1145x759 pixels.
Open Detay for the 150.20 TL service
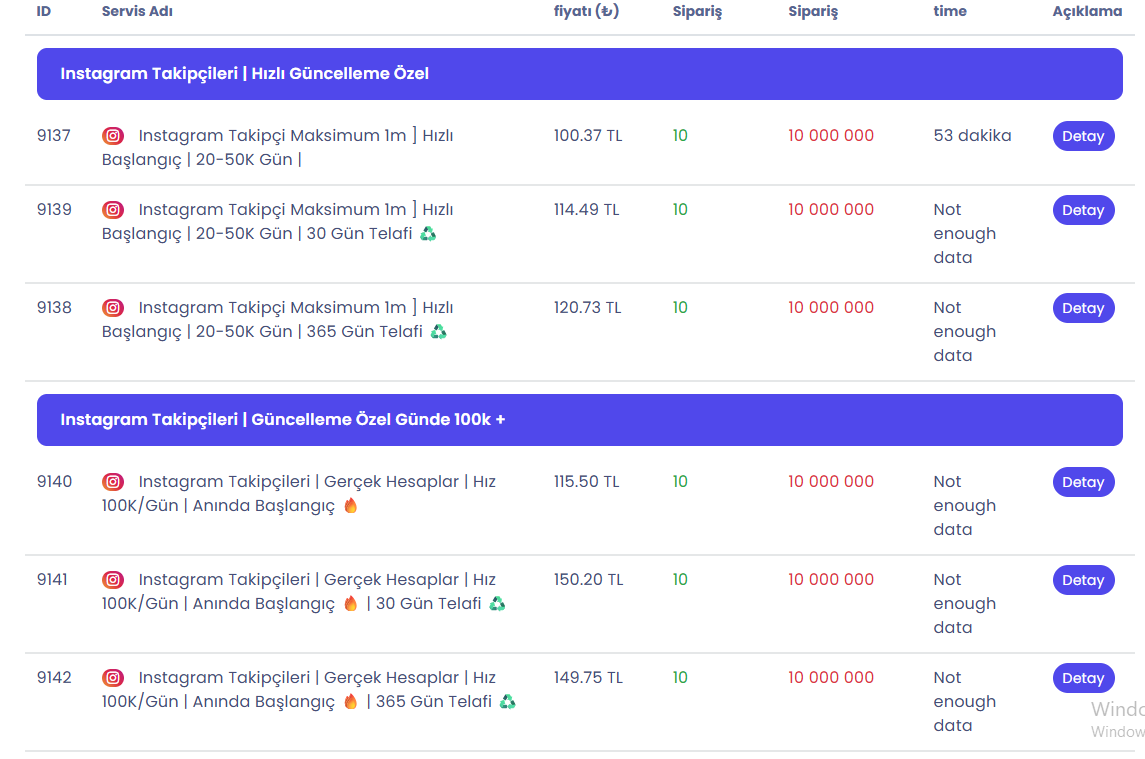pos(1083,579)
